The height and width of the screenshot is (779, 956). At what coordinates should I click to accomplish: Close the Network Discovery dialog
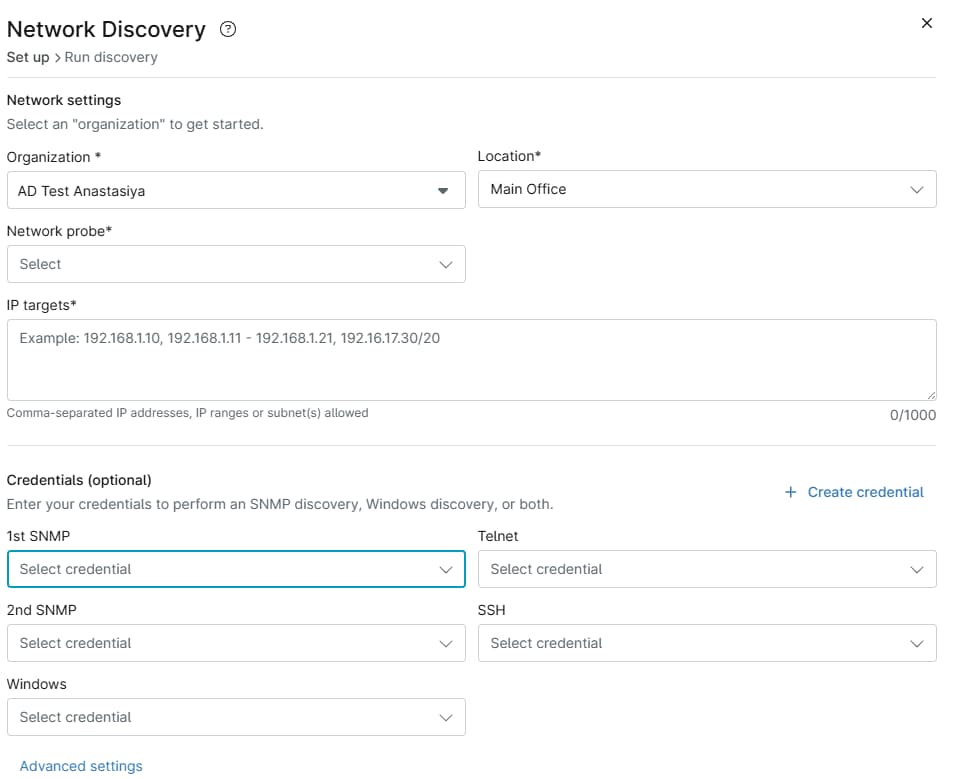pyautogui.click(x=926, y=22)
